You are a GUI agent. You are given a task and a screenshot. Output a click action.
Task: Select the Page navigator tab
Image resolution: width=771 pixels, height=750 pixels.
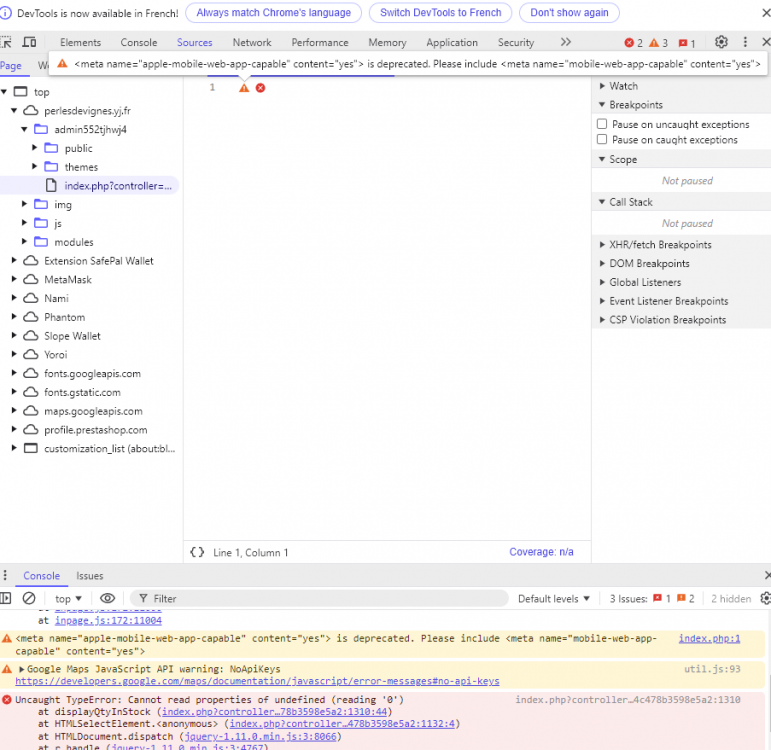click(x=11, y=65)
